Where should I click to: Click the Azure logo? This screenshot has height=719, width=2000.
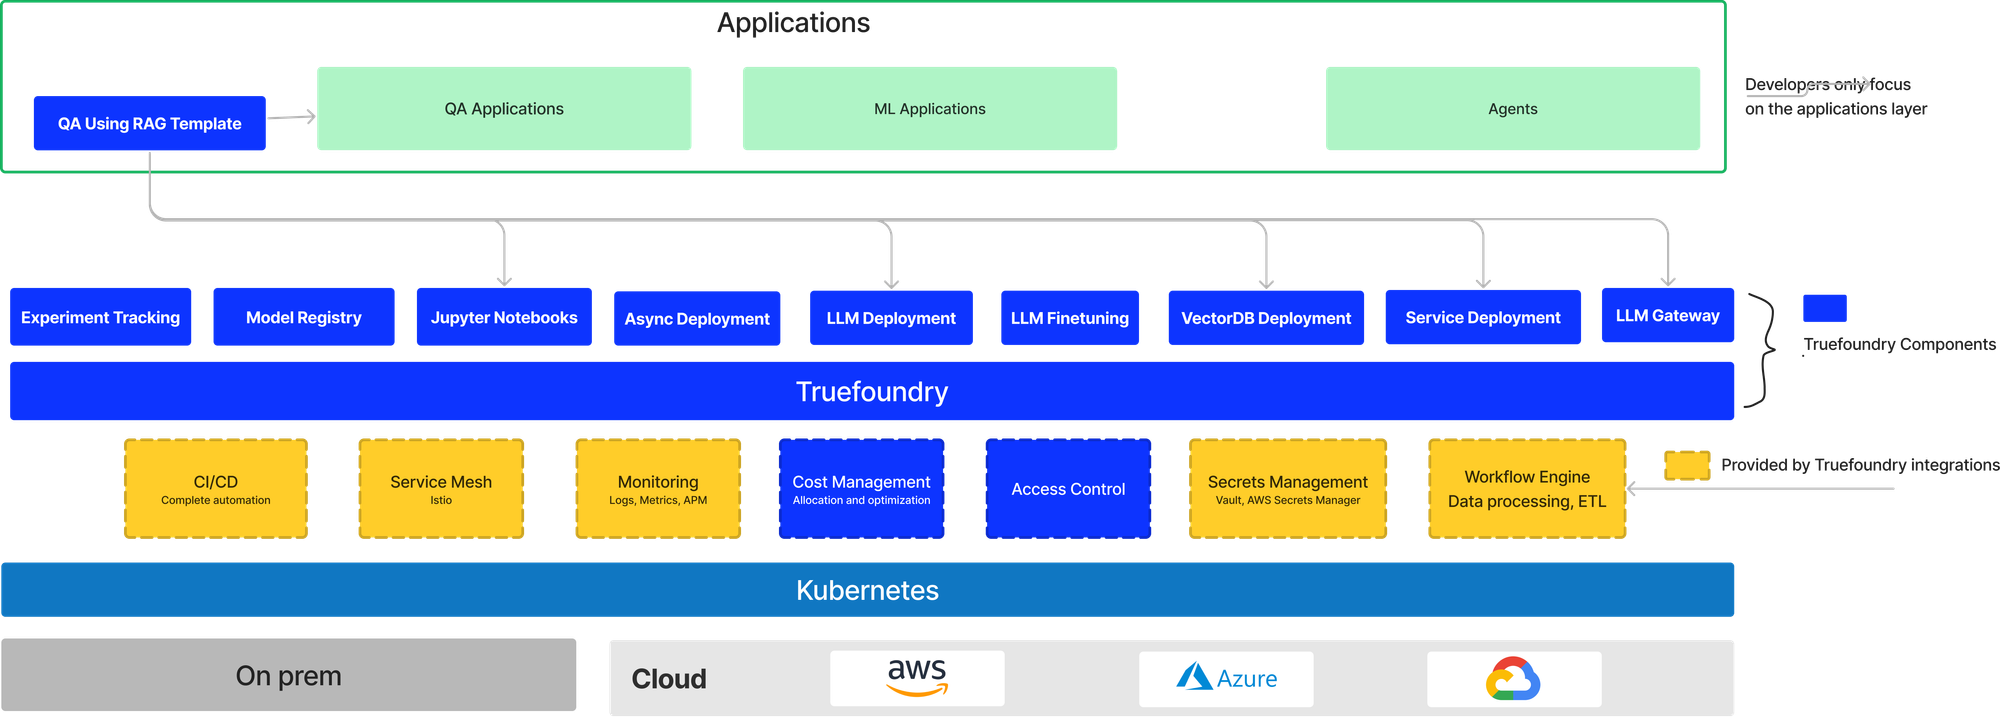(x=1226, y=679)
